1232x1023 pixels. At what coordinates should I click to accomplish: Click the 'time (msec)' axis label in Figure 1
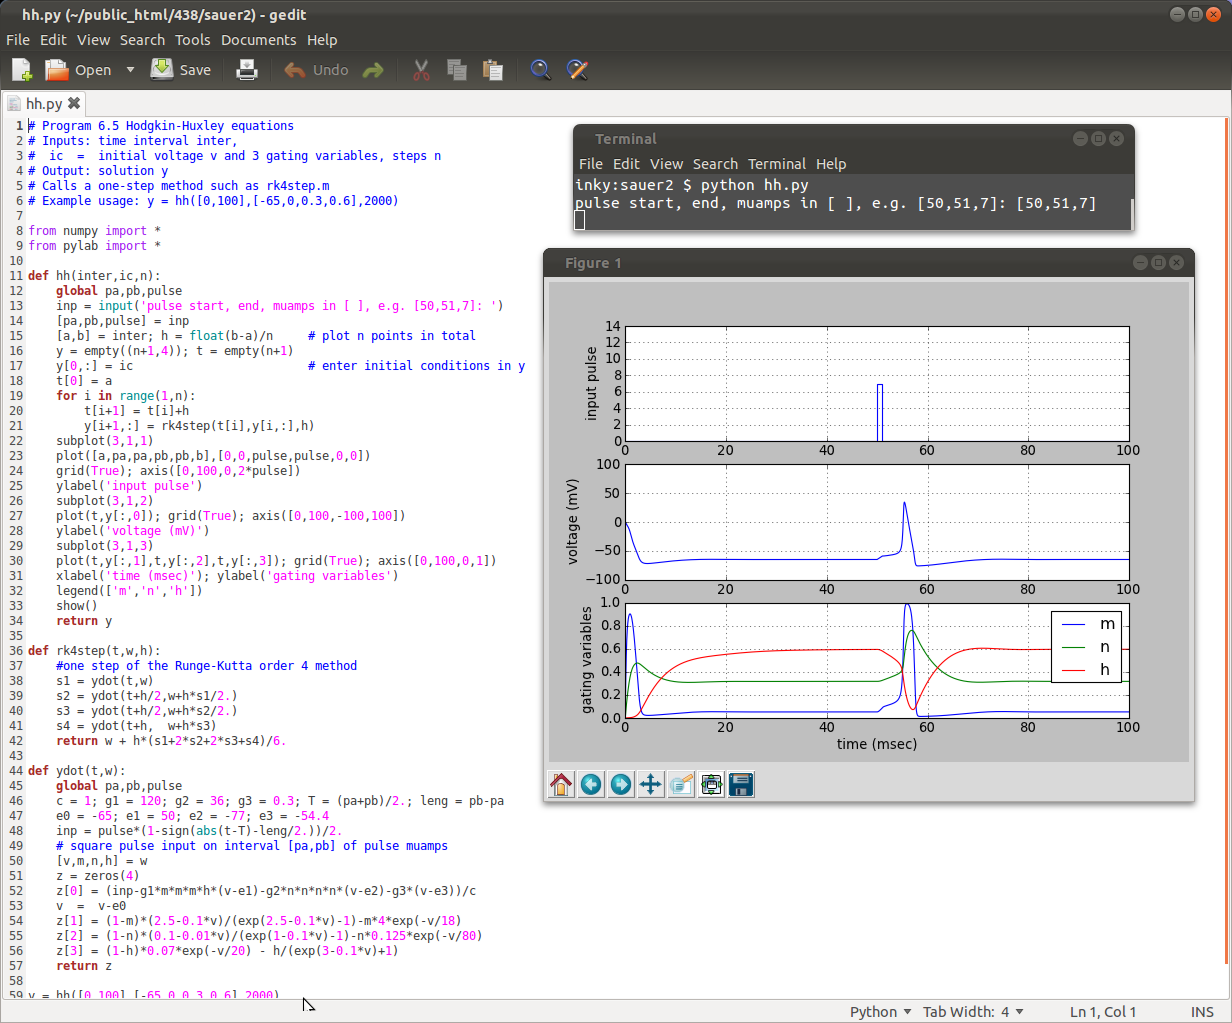[877, 744]
